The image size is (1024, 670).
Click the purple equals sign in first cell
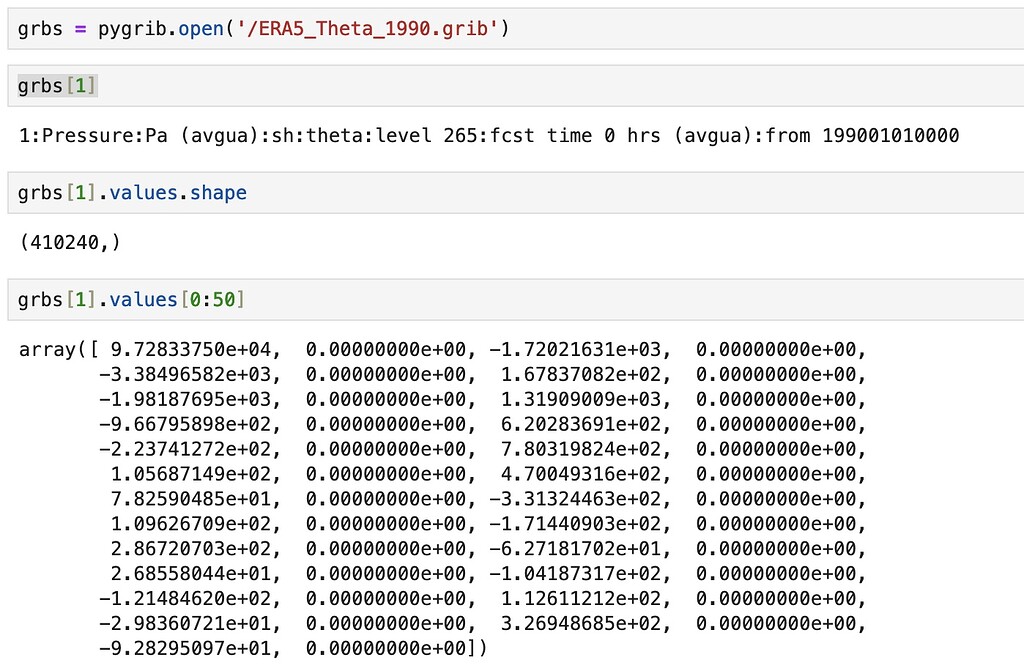pyautogui.click(x=80, y=28)
